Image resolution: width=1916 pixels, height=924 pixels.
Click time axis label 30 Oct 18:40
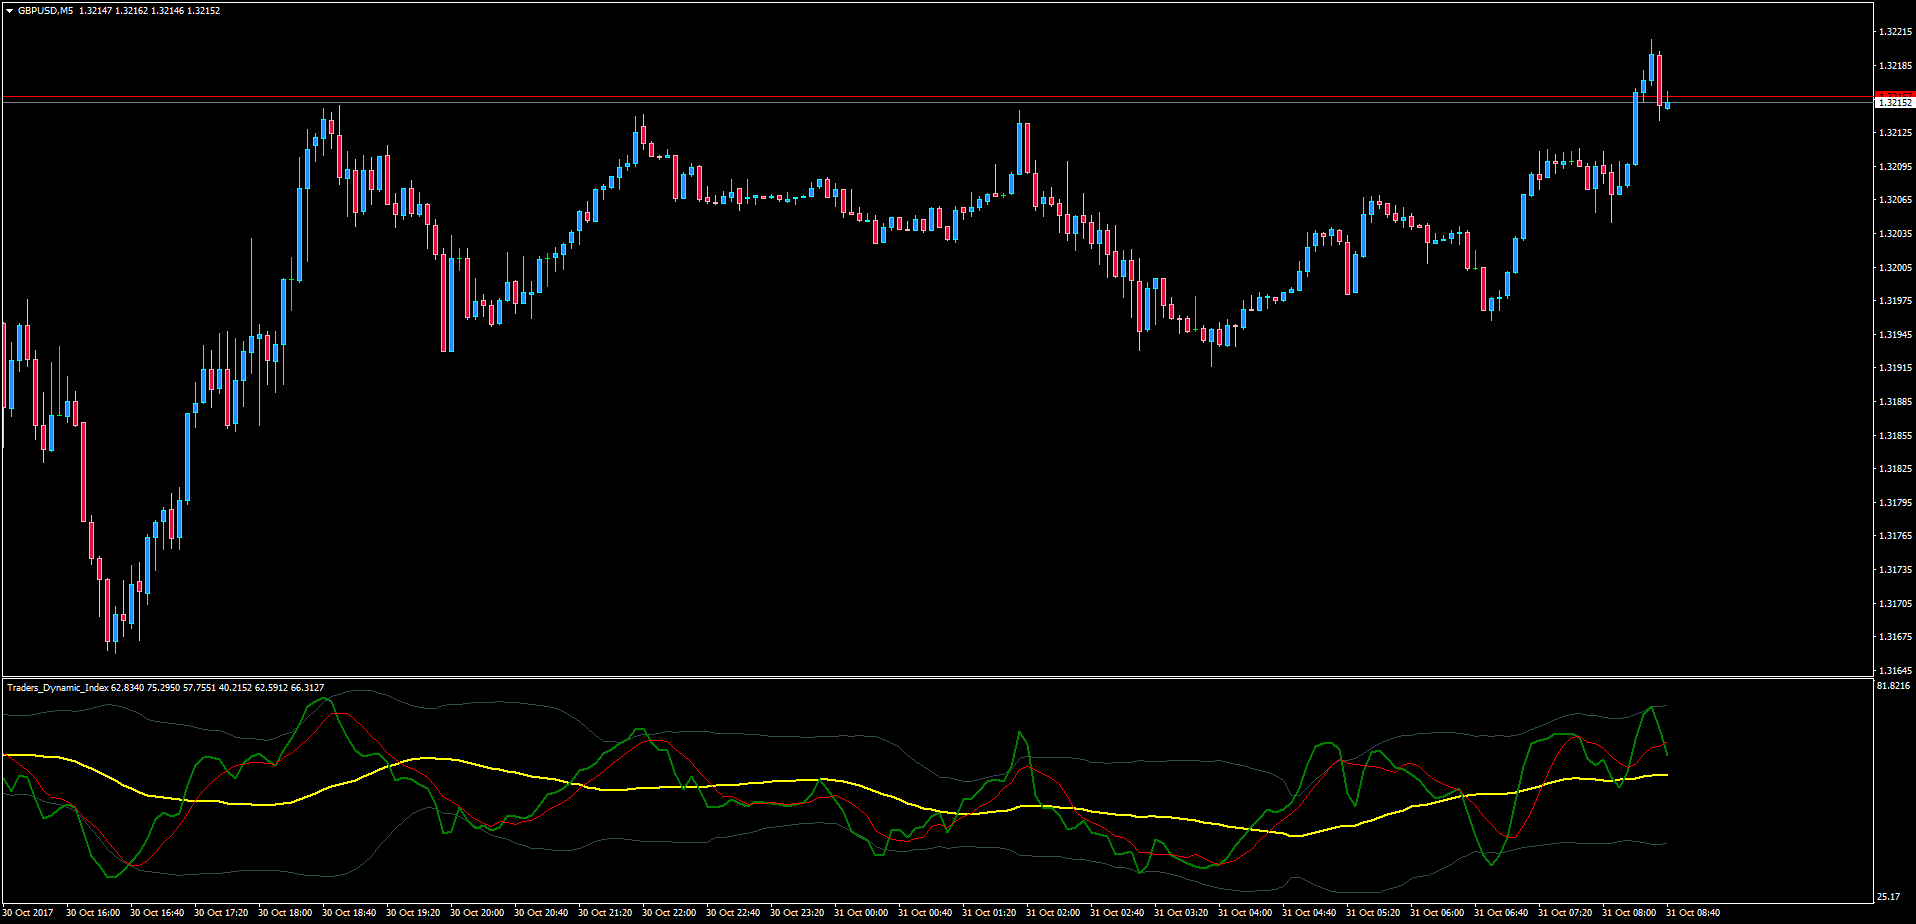349,913
